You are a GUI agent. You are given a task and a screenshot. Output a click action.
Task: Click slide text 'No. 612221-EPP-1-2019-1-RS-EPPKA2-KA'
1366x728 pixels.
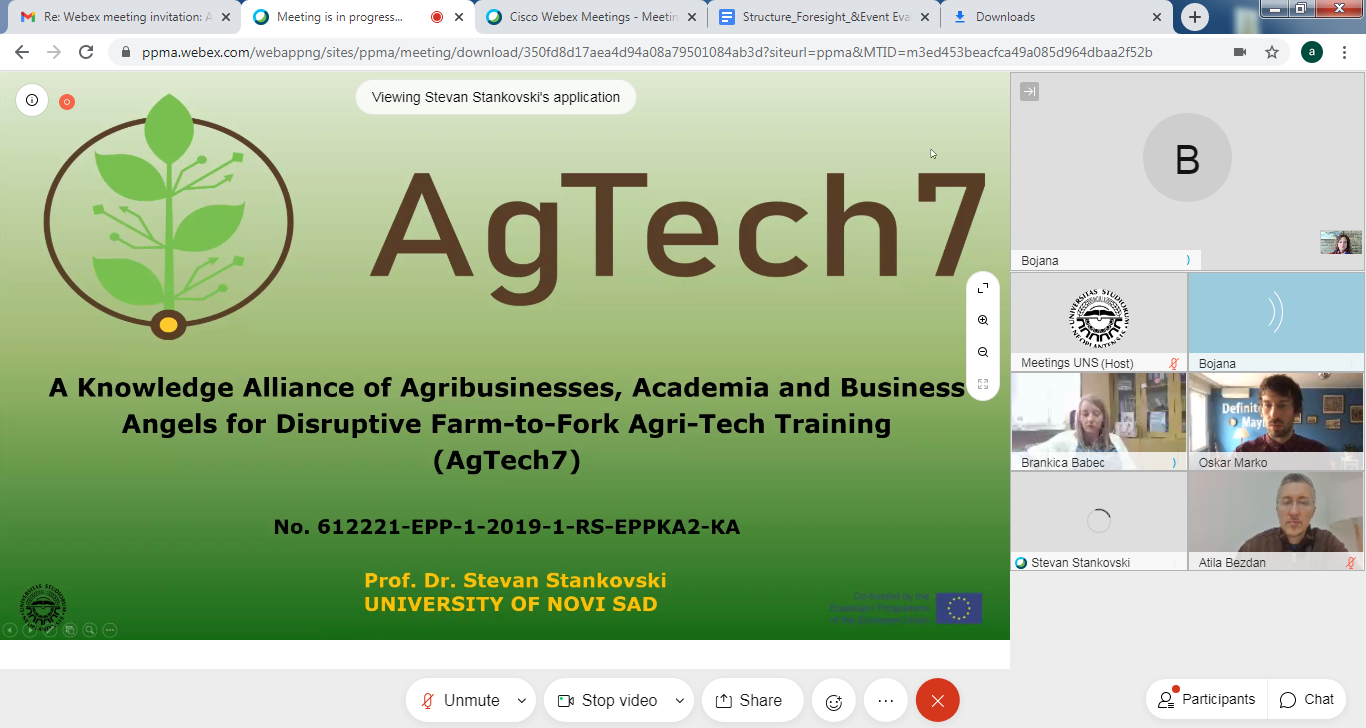[x=507, y=526]
